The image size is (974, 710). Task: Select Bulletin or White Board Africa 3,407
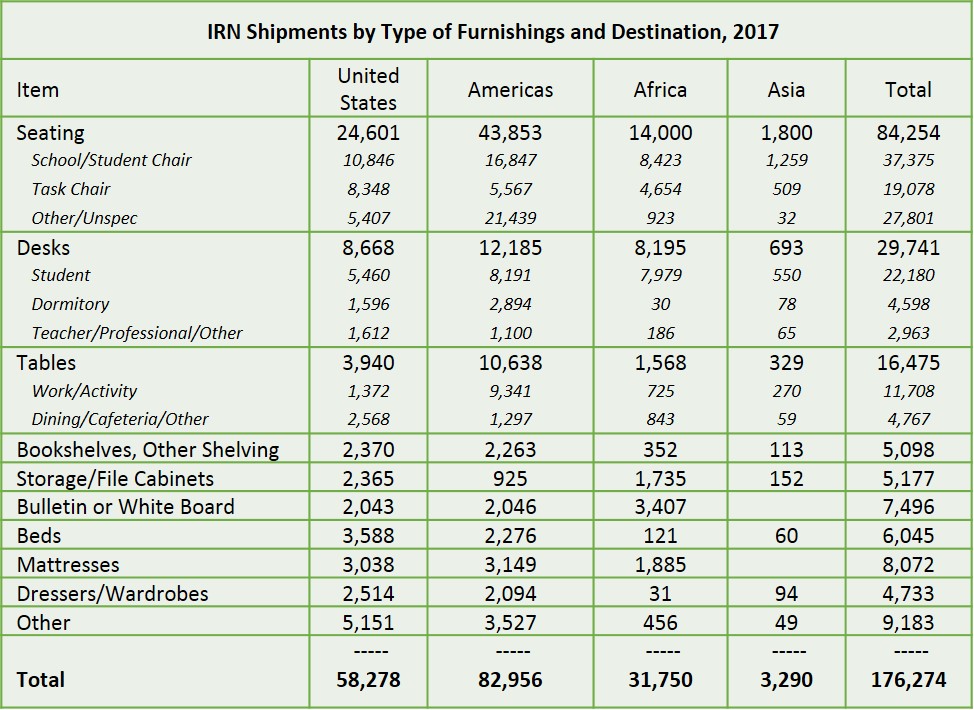tap(660, 507)
